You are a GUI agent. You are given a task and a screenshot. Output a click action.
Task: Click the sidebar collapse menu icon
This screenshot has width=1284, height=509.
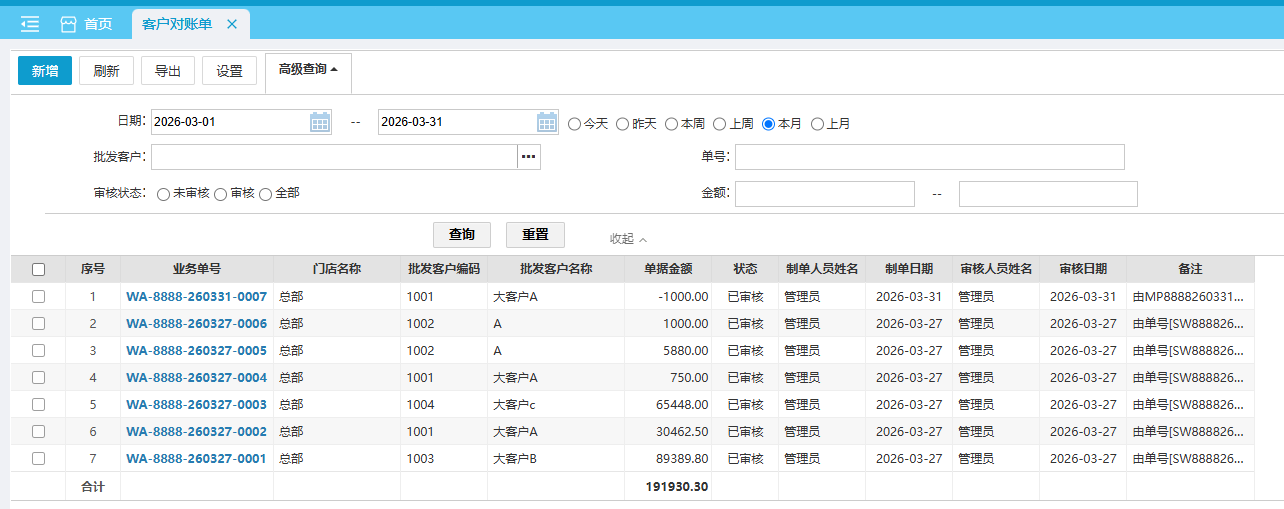[30, 23]
